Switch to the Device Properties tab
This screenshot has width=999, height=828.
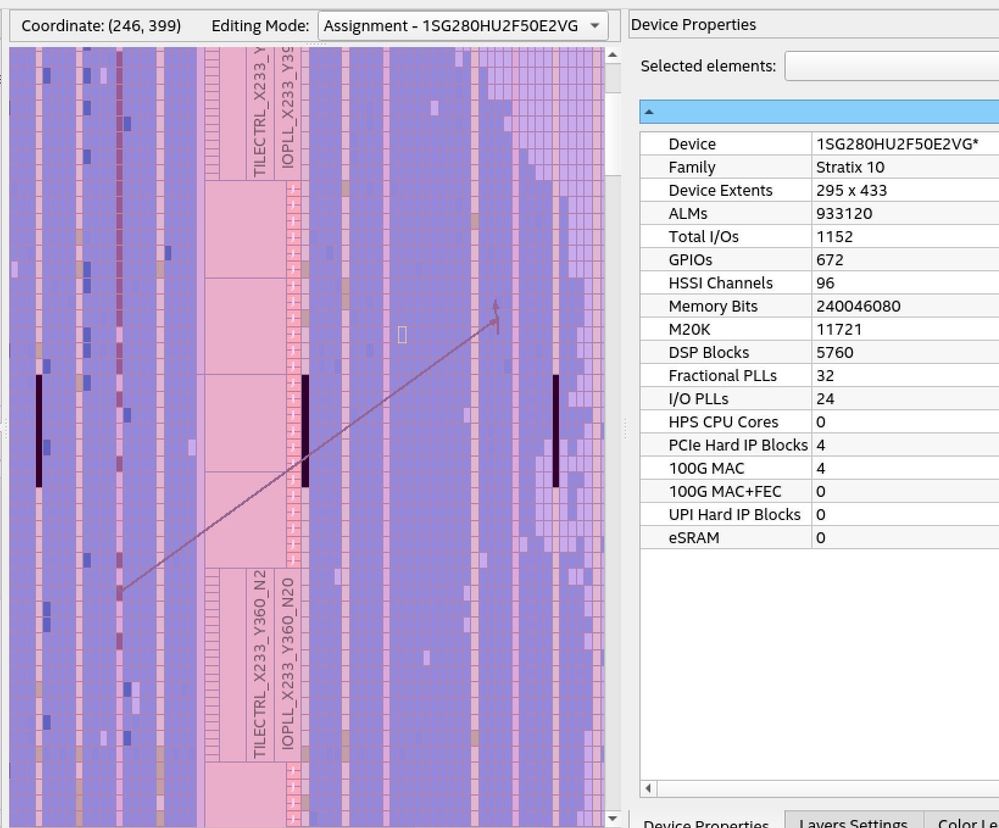click(706, 822)
